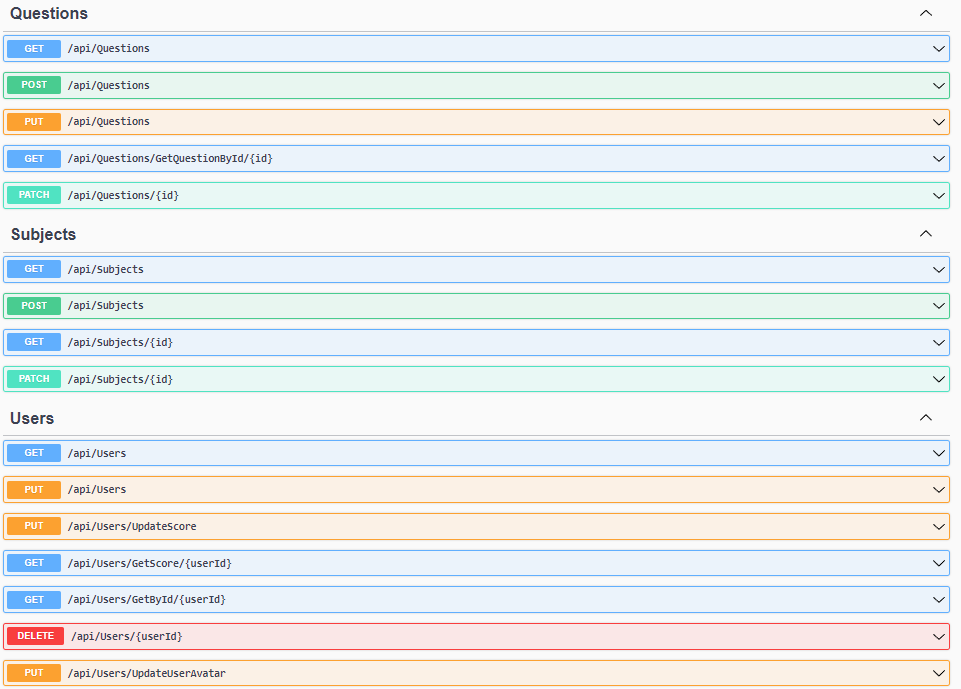961x689 pixels.
Task: Click /api/Subjects/{id} path text in PATCH row
Action: click(120, 379)
